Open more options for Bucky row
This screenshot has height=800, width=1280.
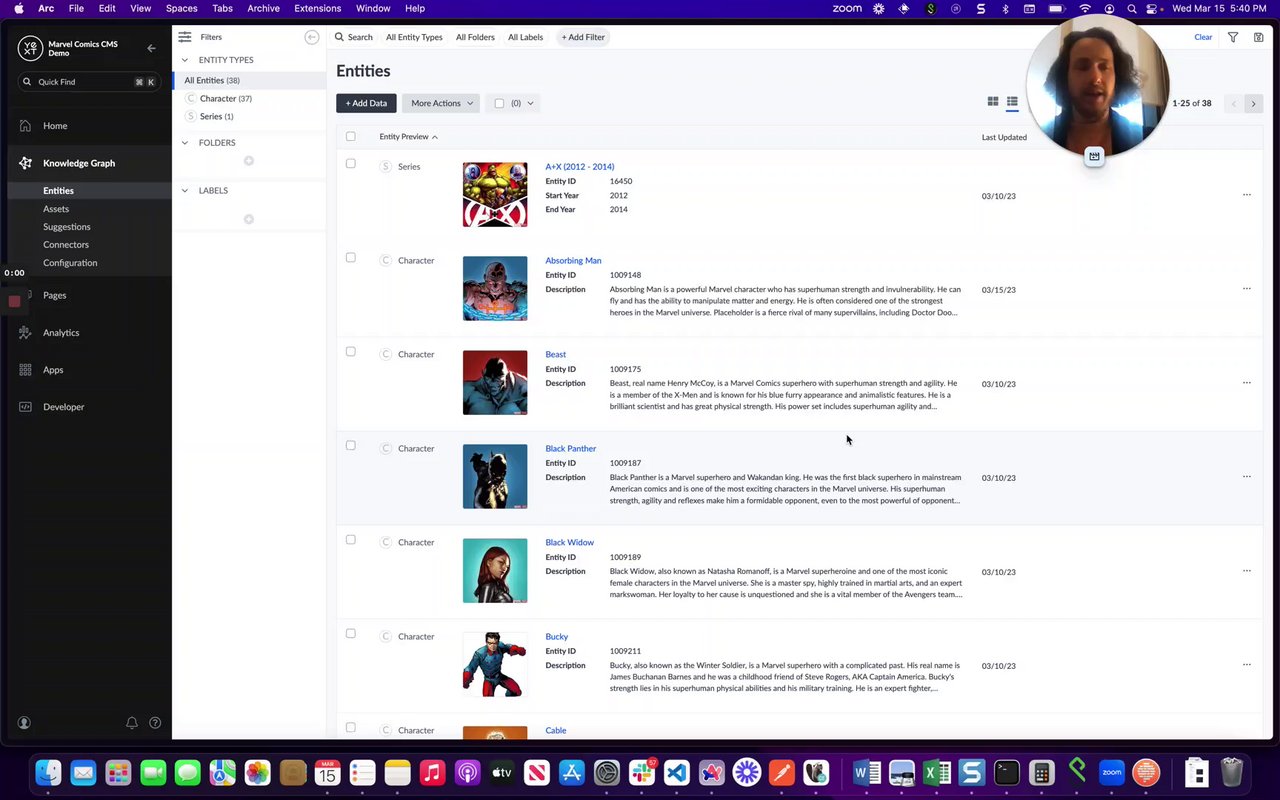1247,665
